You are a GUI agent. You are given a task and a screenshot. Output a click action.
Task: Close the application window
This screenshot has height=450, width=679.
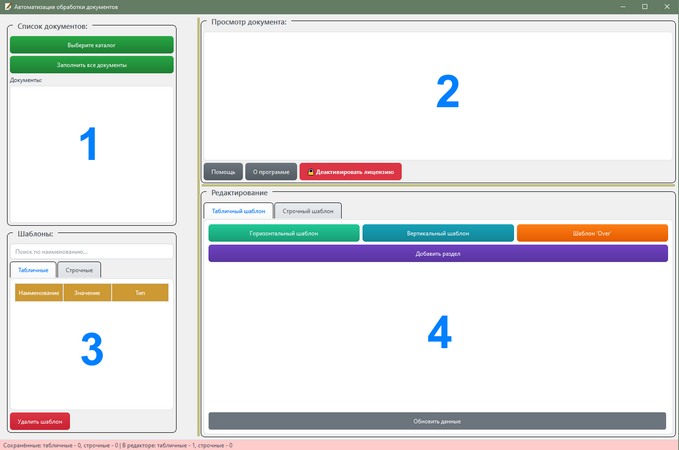[667, 6]
